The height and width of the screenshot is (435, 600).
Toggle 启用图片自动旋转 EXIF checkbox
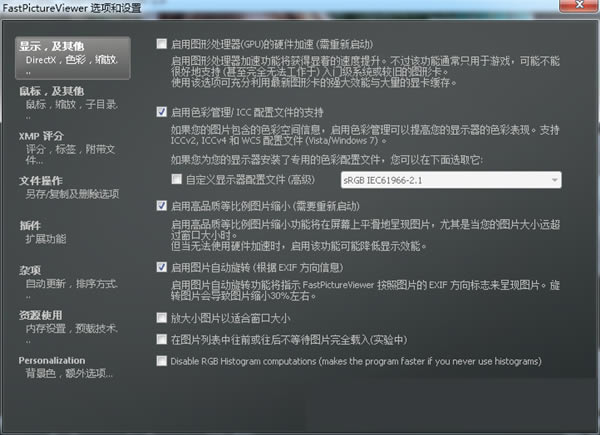(x=161, y=267)
